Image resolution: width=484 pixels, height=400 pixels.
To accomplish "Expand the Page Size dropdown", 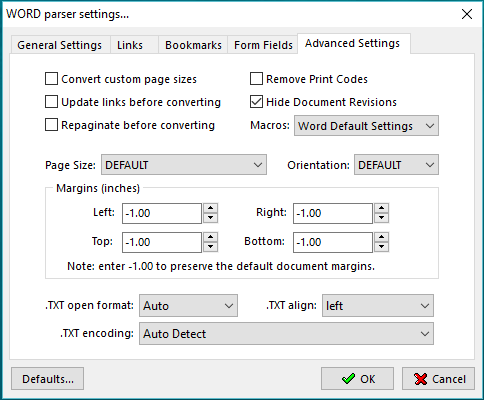I will click(184, 165).
